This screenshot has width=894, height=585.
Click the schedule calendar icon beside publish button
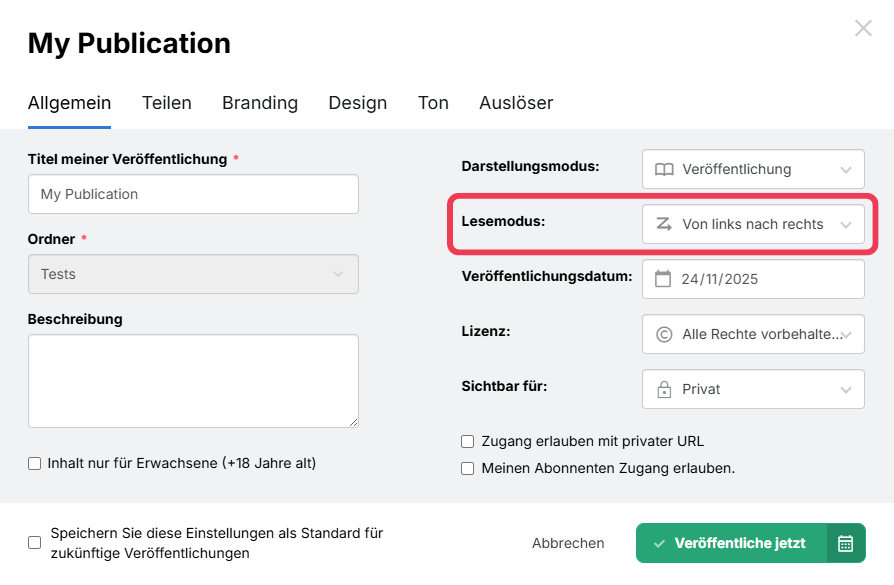coord(846,543)
